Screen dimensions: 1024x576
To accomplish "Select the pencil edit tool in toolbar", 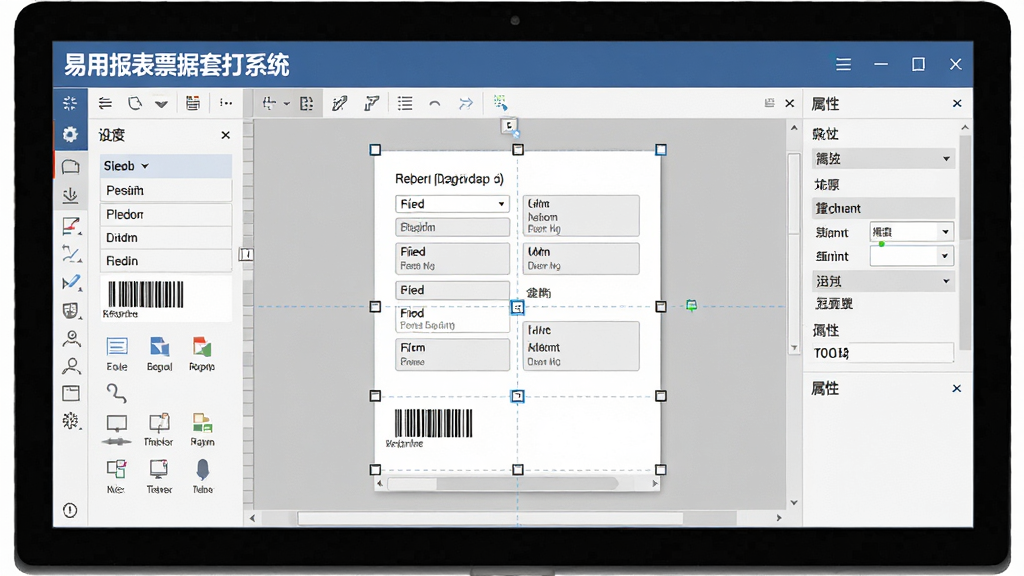I will 340,103.
